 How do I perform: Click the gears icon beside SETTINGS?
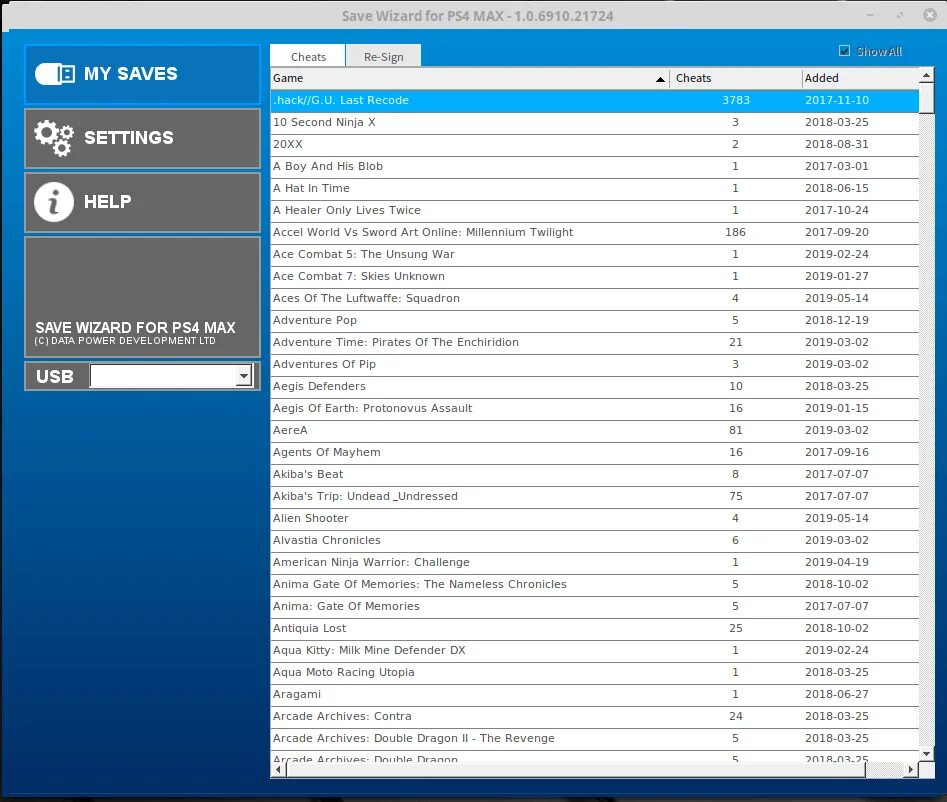click(54, 138)
